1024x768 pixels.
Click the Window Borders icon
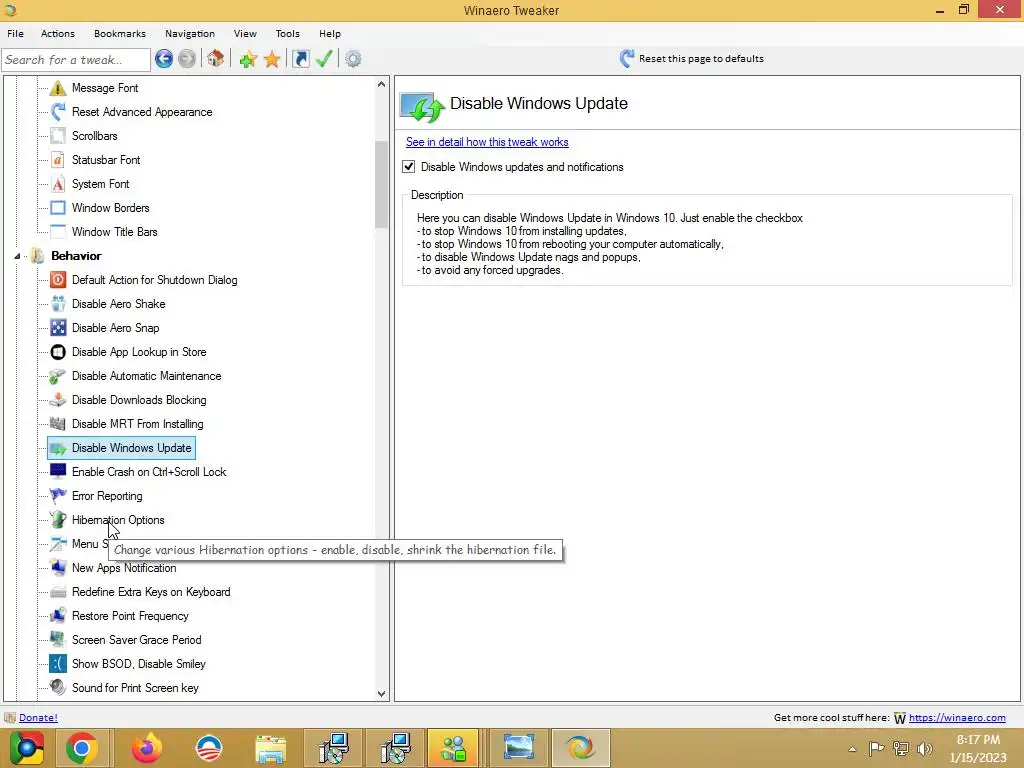coord(57,208)
